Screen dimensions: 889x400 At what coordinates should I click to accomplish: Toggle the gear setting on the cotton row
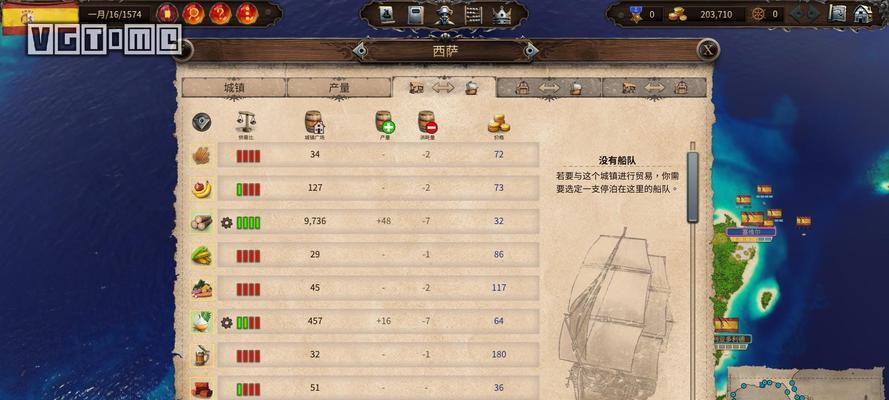[x=226, y=323]
